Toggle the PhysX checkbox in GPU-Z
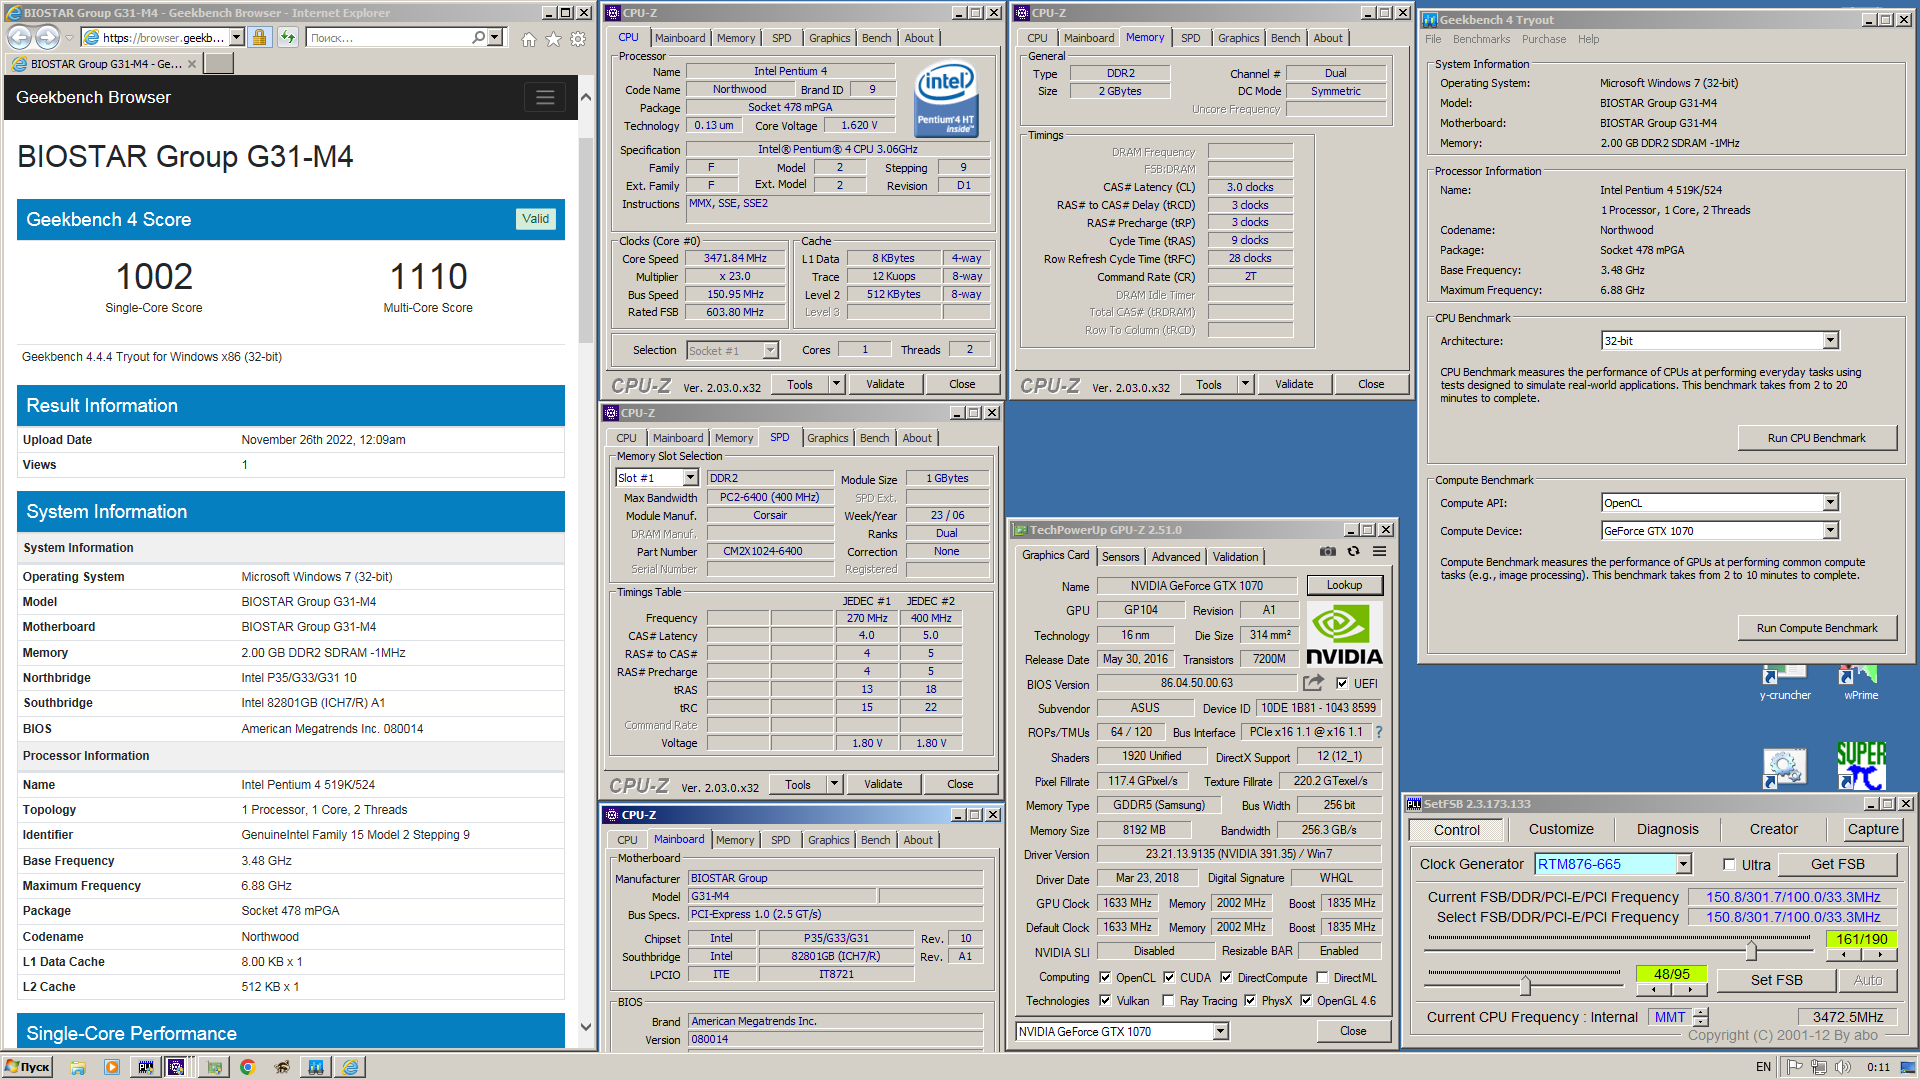The image size is (1920, 1080). pos(1250,1001)
